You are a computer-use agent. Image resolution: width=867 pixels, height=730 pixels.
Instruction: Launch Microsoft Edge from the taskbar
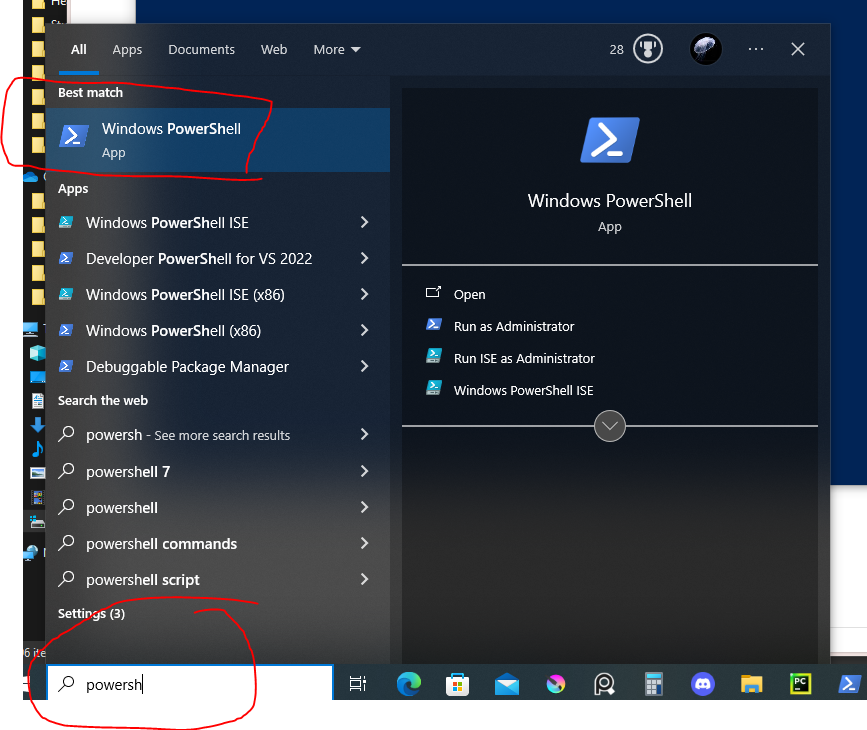(409, 684)
